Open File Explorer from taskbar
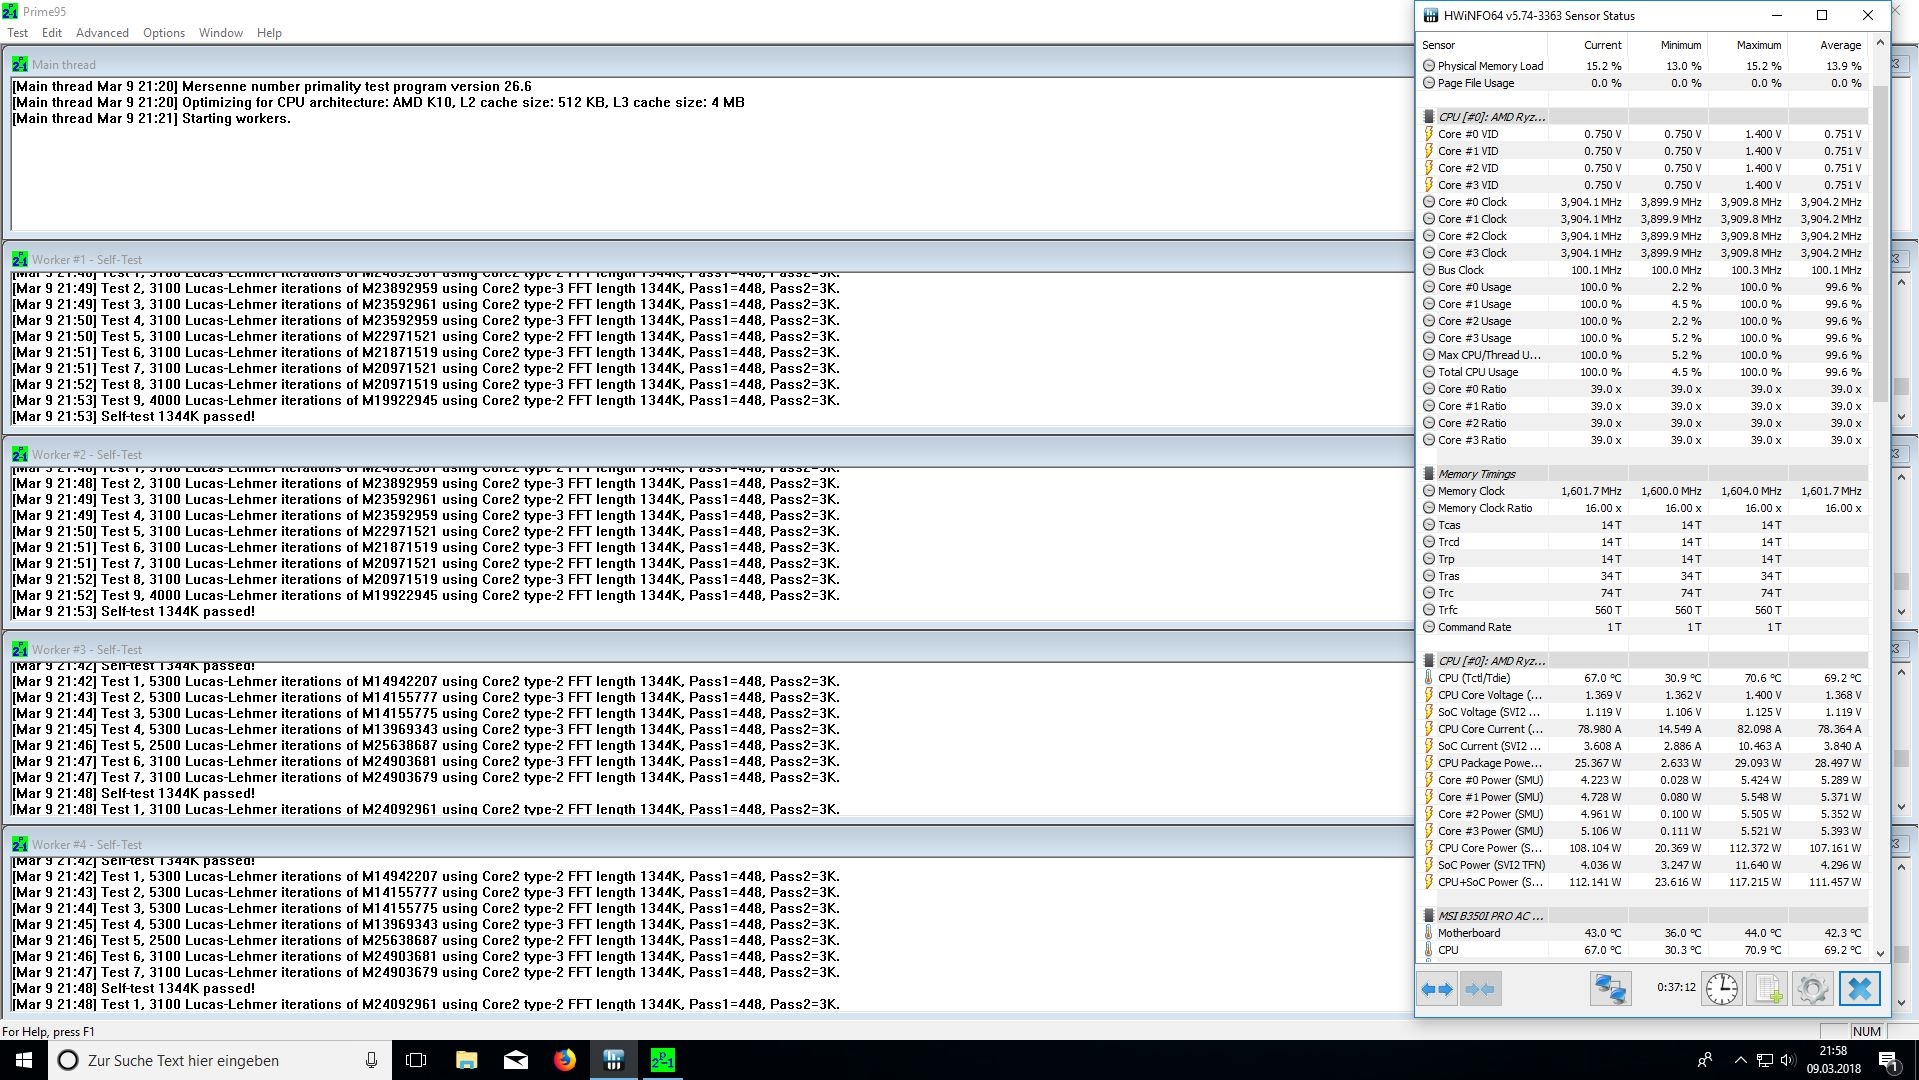This screenshot has width=1919, height=1080. coord(466,1060)
